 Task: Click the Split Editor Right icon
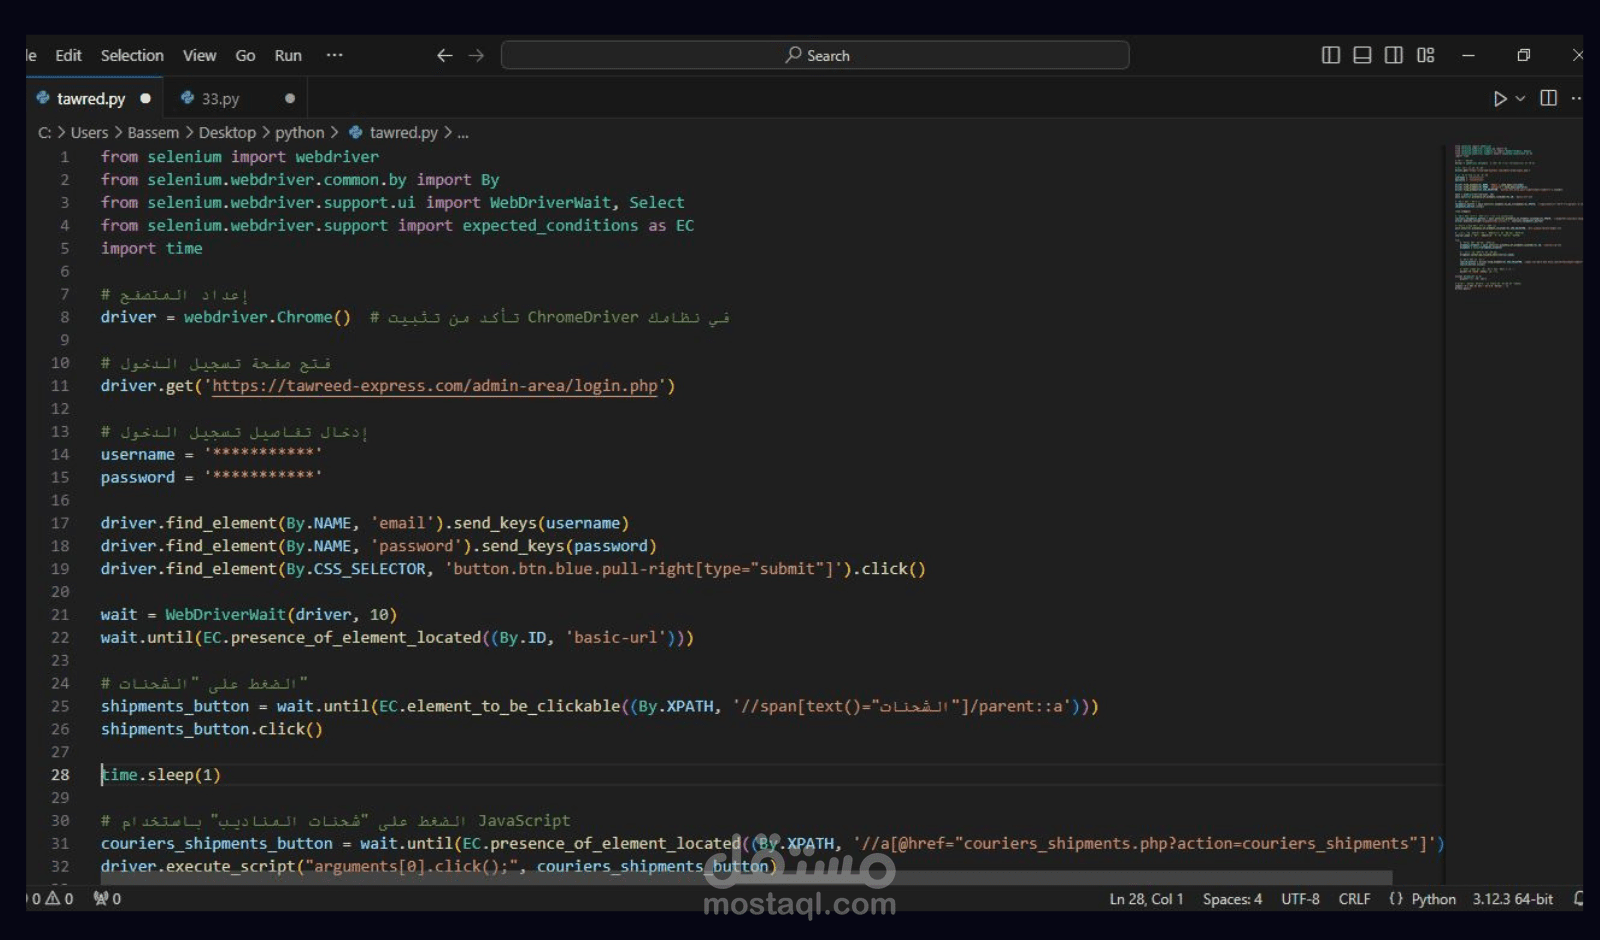[x=1548, y=98]
